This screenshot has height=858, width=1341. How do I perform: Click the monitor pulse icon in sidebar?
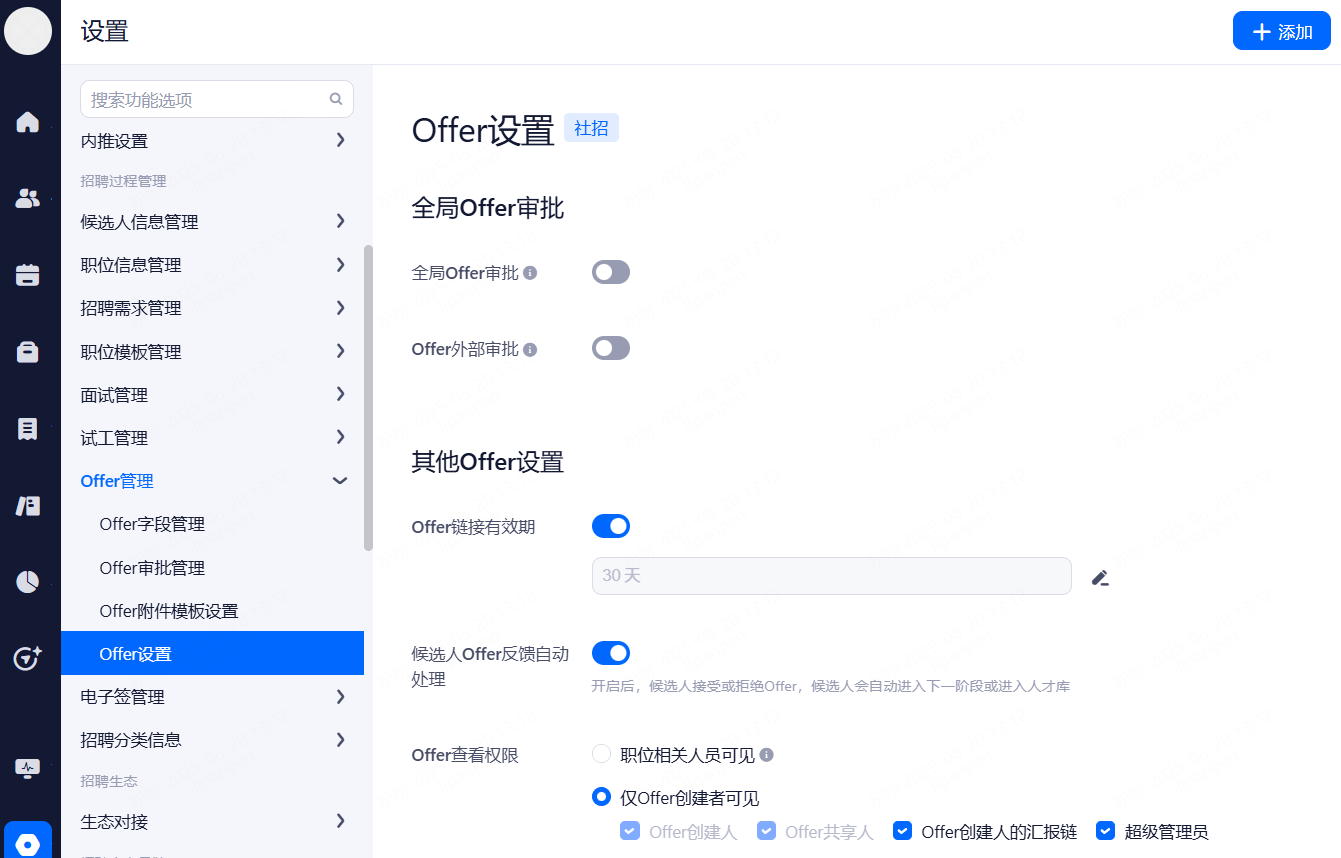click(x=28, y=768)
